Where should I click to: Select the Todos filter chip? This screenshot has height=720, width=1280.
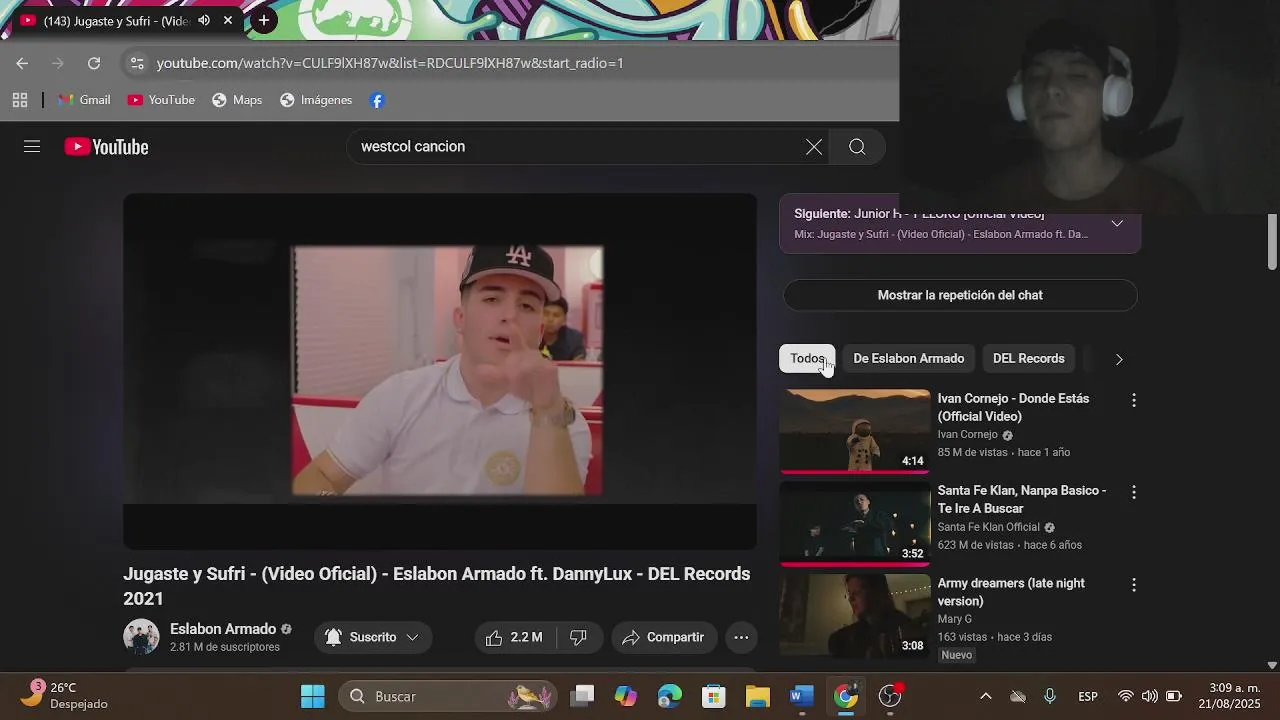(807, 358)
